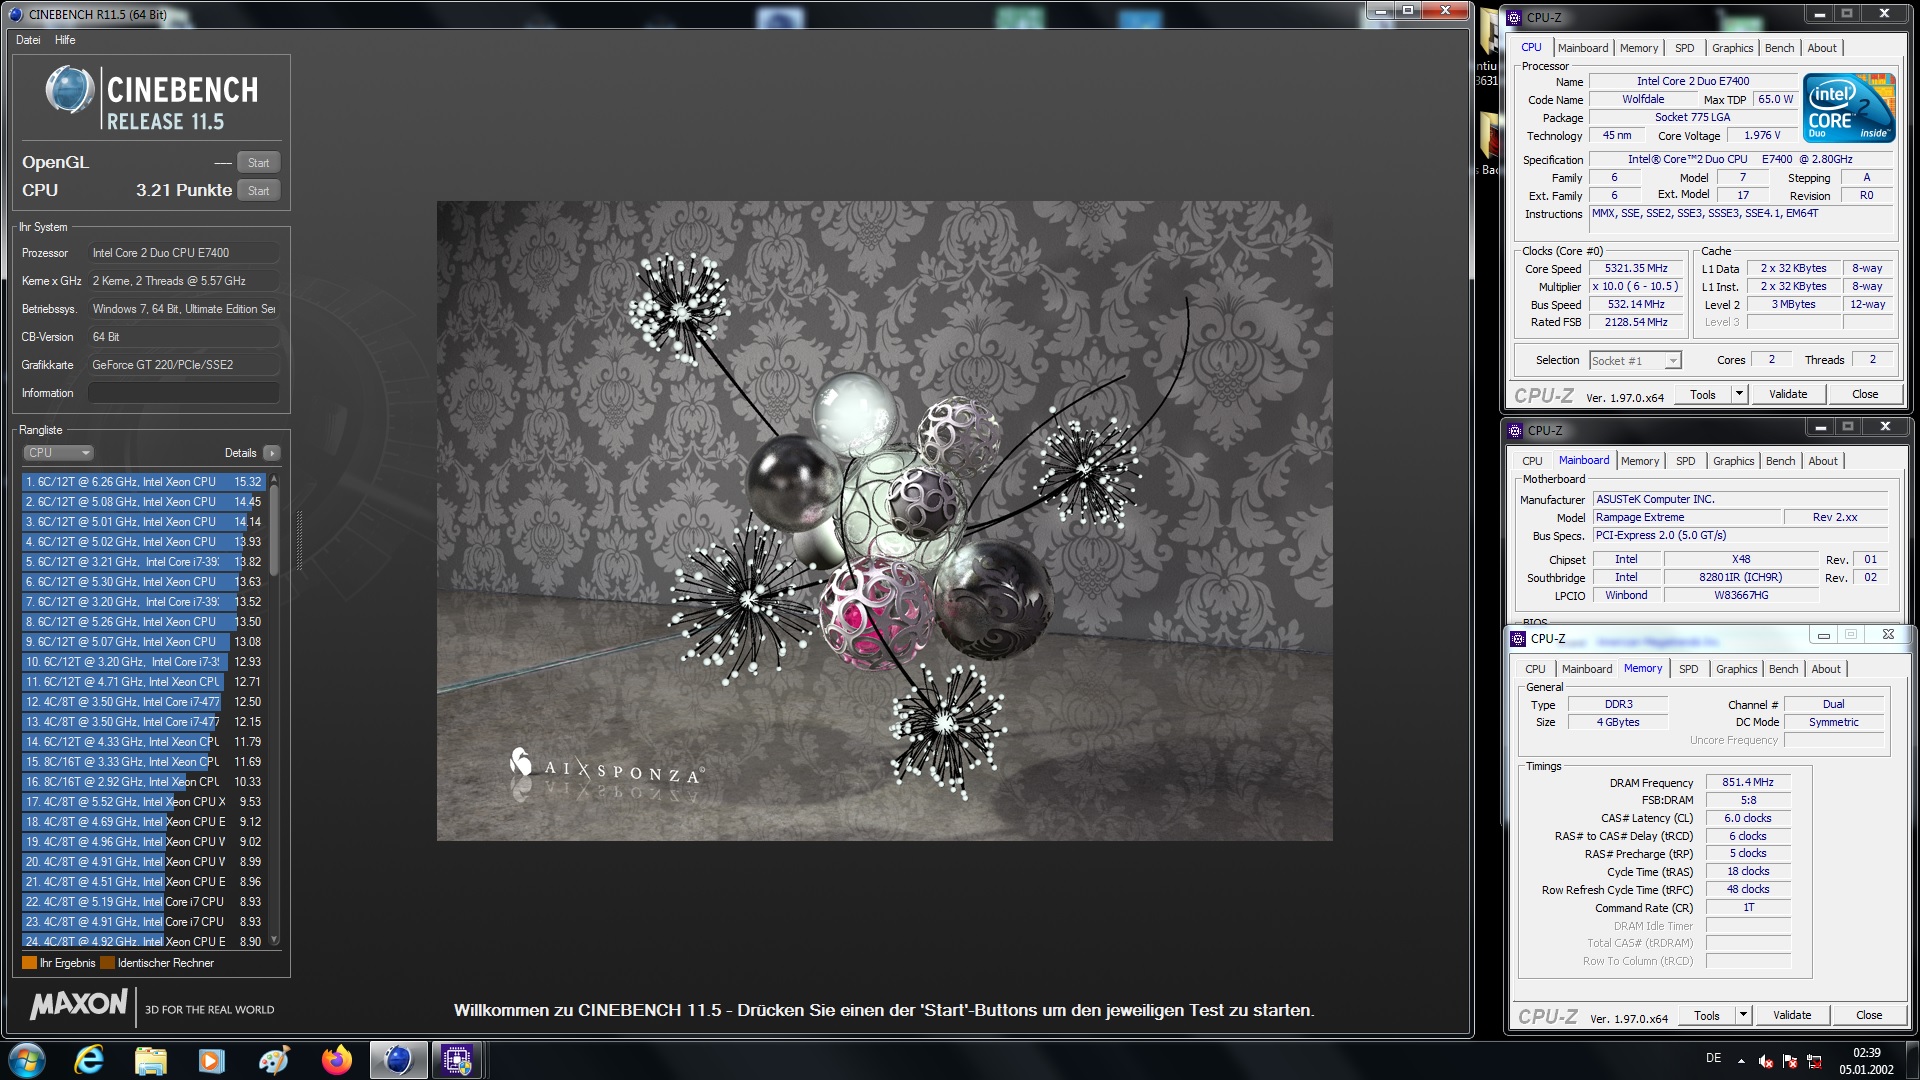Select ranking entry 17 with score 9.53
This screenshot has height=1080, width=1920.
pyautogui.click(x=144, y=802)
